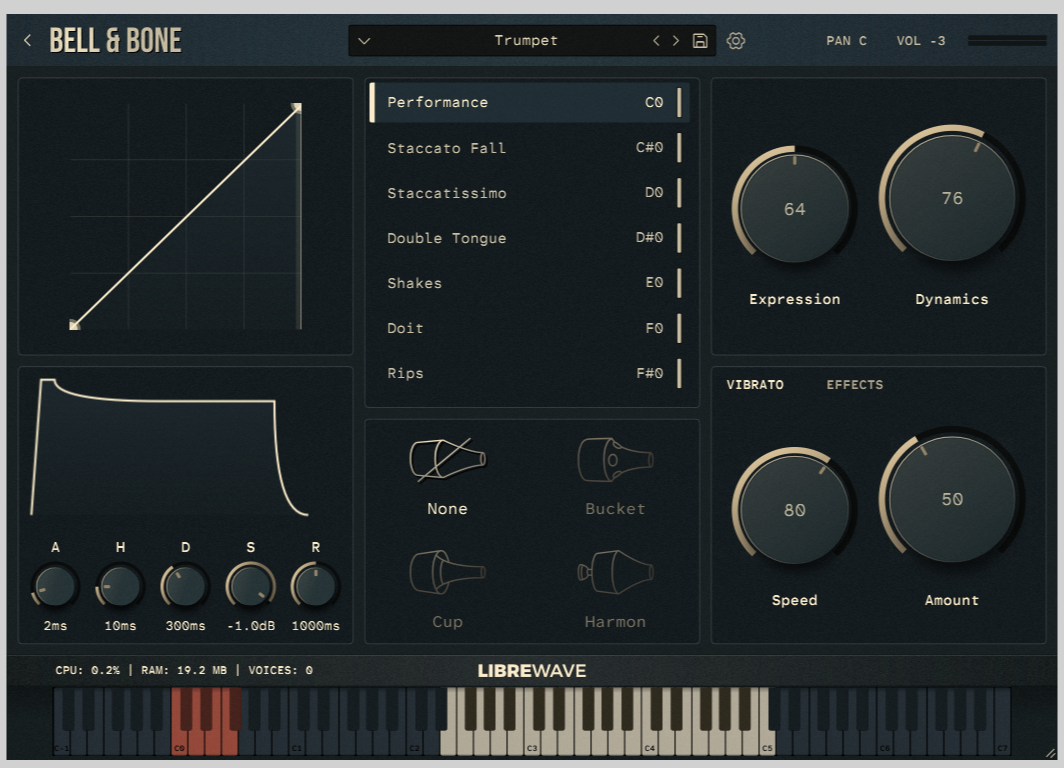The height and width of the screenshot is (768, 1064).
Task: Click the envelope shape display
Action: pyautogui.click(x=170, y=448)
